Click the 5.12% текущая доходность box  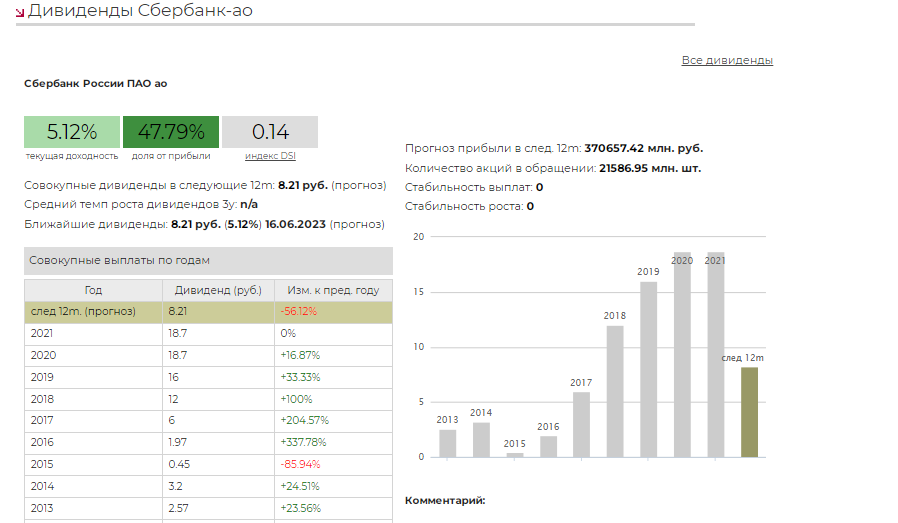point(72,132)
